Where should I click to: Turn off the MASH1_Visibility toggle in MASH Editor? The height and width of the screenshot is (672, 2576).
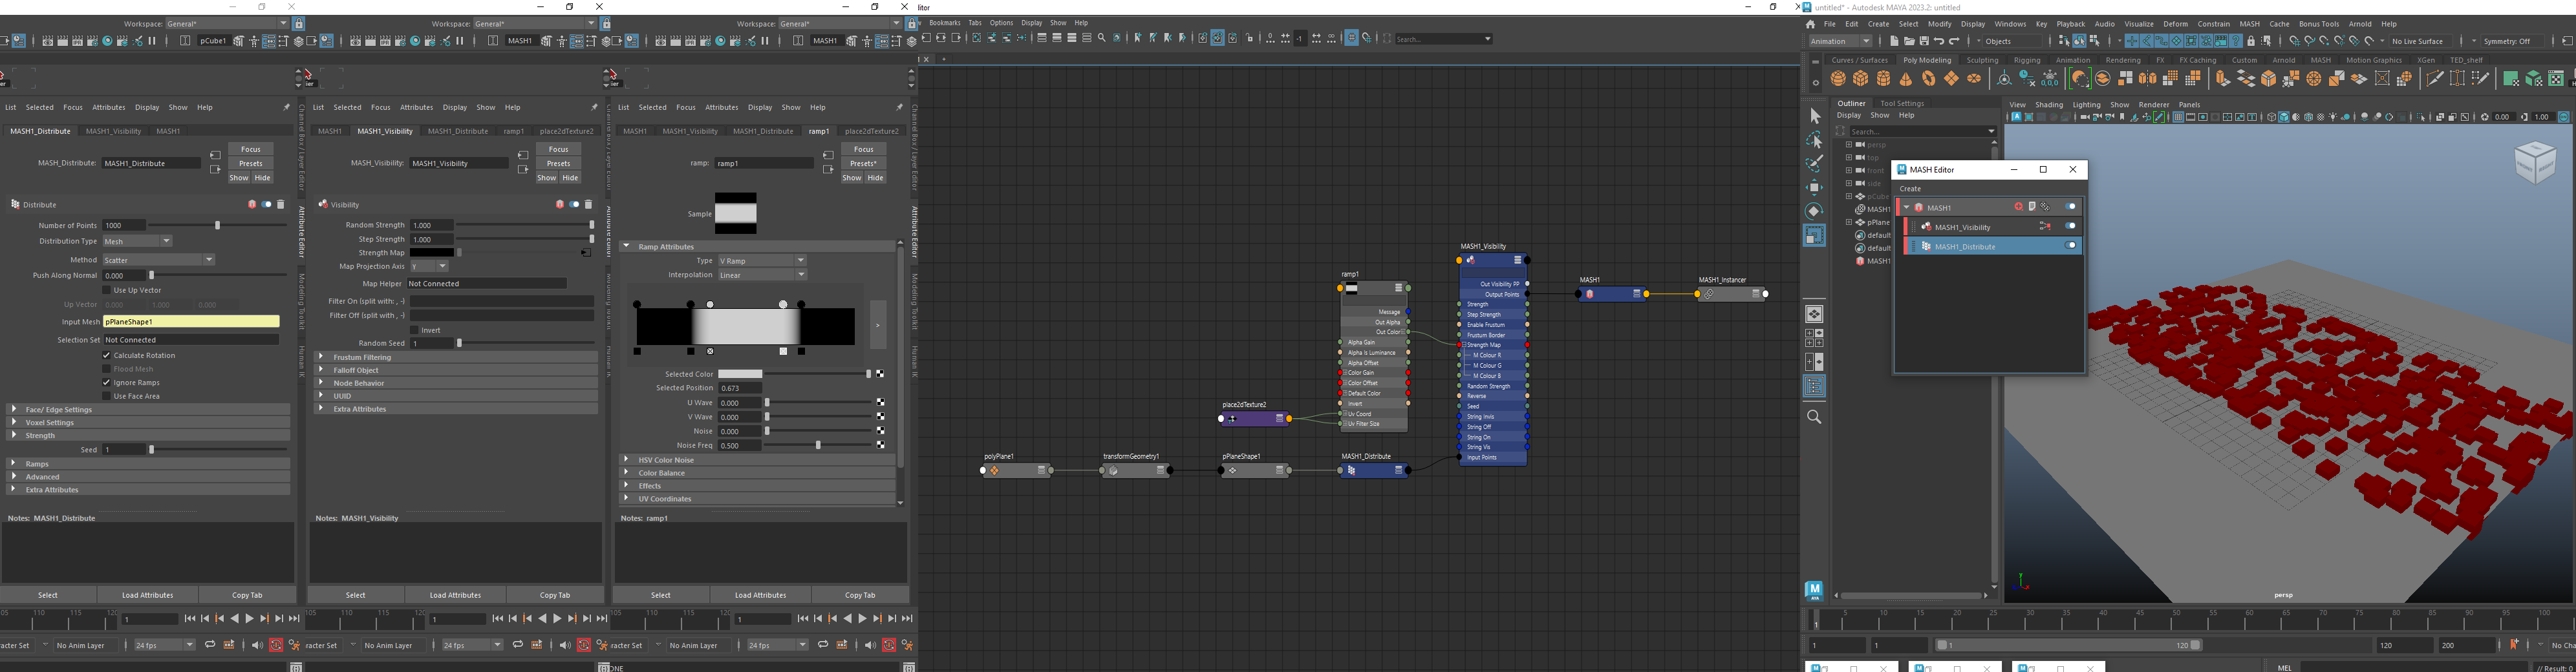pos(2071,227)
